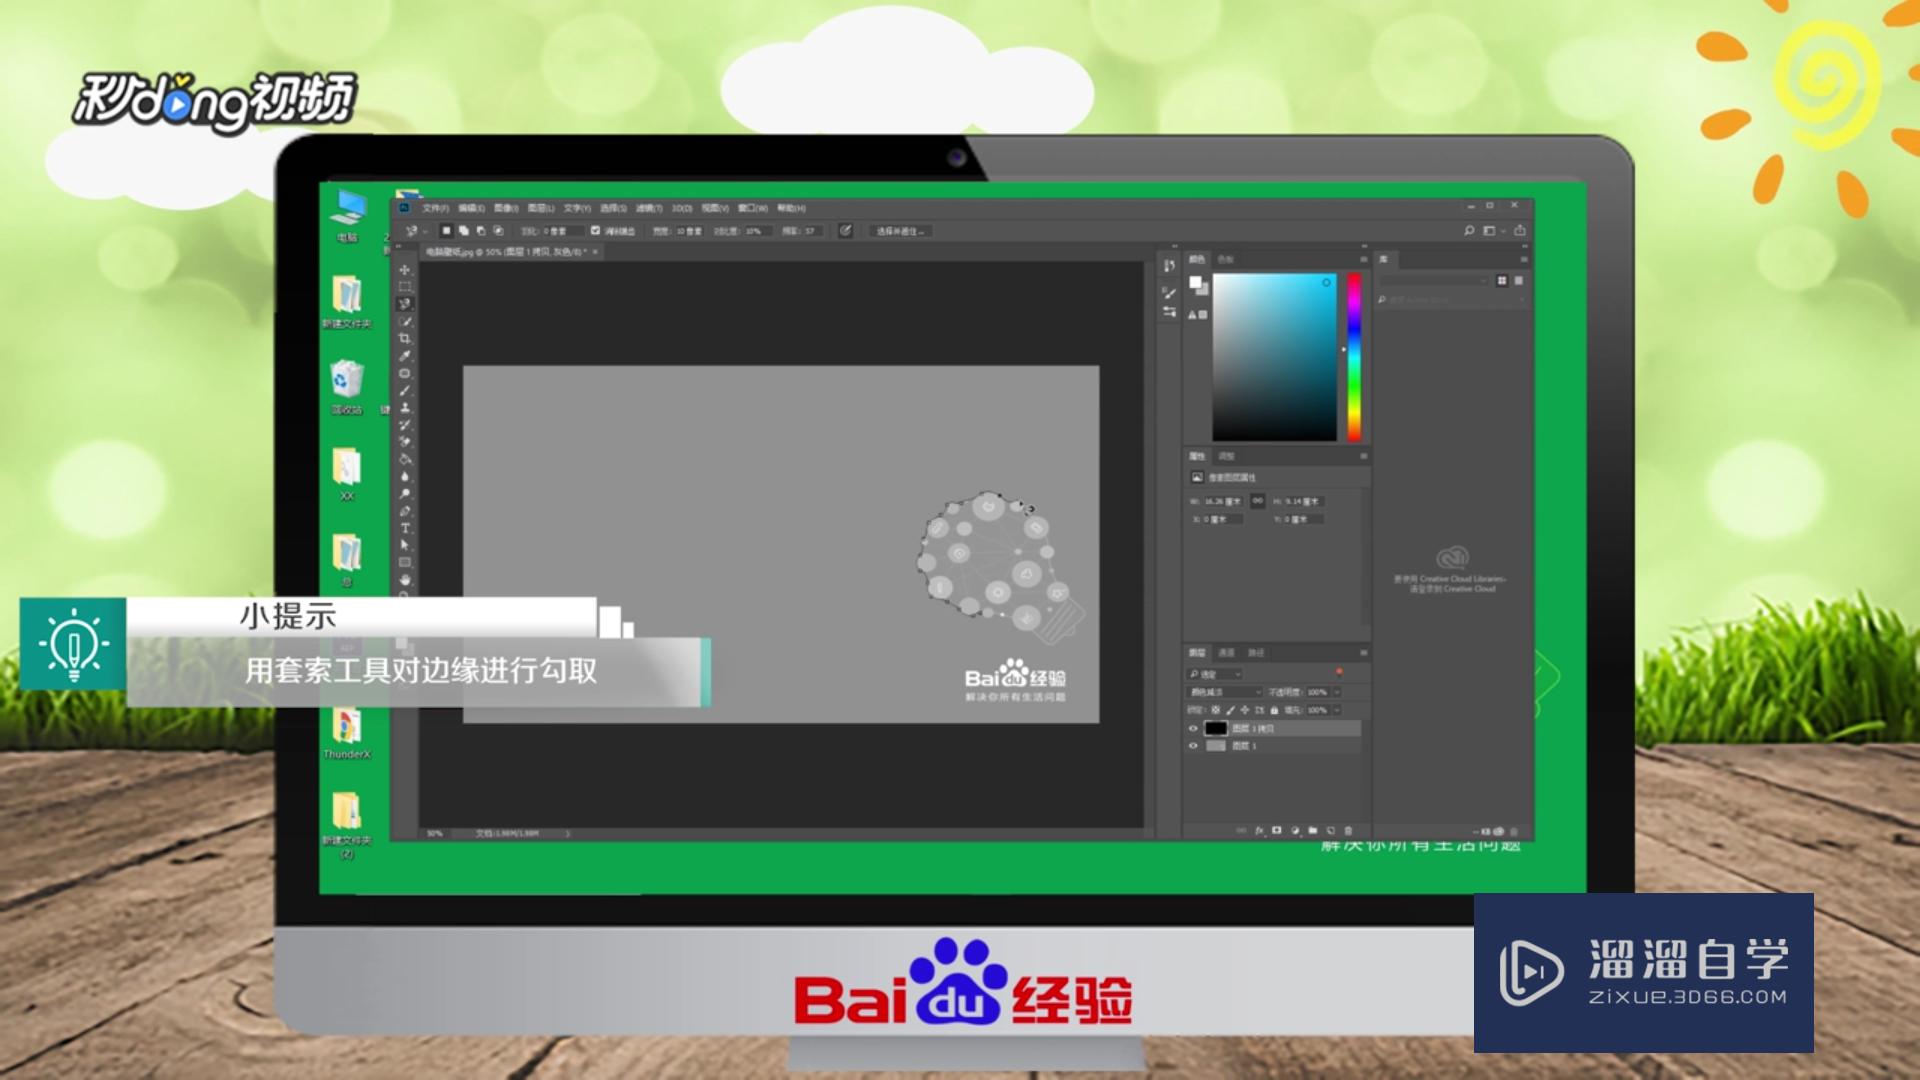Viewport: 1920px width, 1080px height.
Task: Click the New group folder icon
Action: point(1313,831)
